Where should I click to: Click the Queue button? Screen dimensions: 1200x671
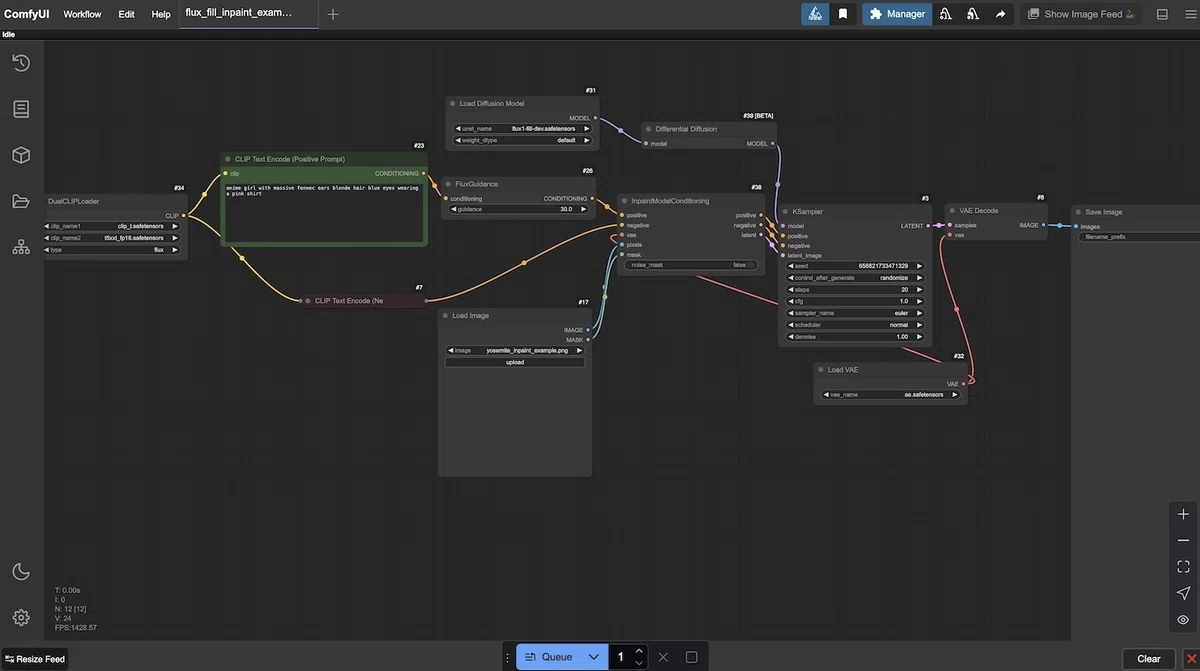(549, 657)
